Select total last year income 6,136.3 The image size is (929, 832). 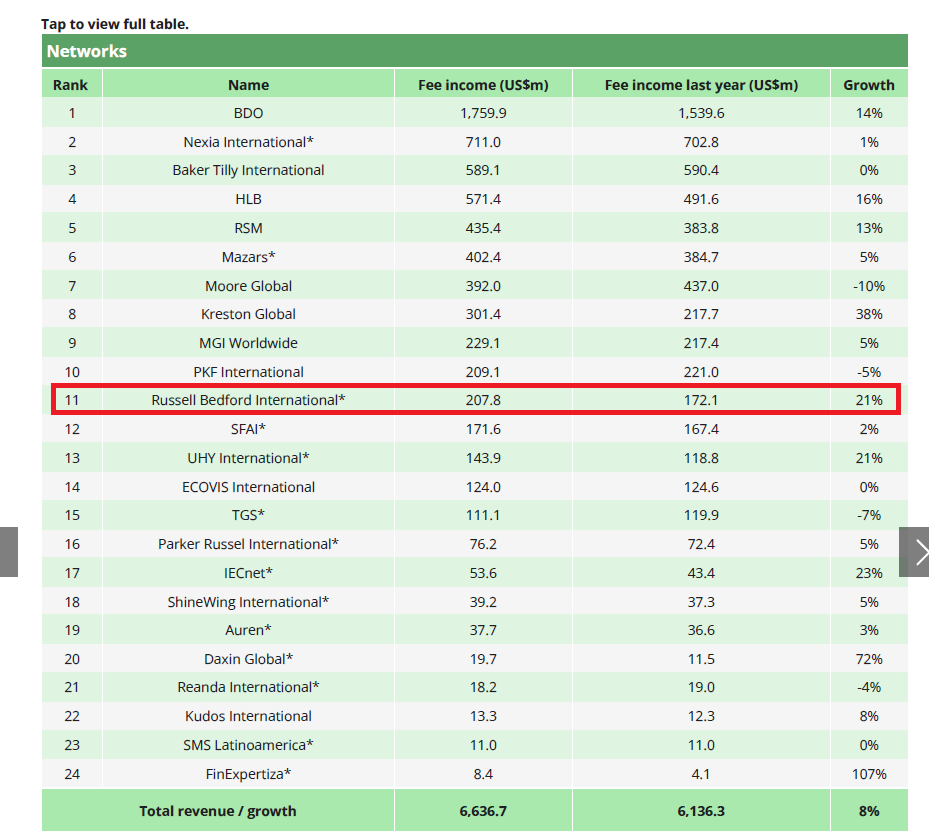pyautogui.click(x=701, y=810)
